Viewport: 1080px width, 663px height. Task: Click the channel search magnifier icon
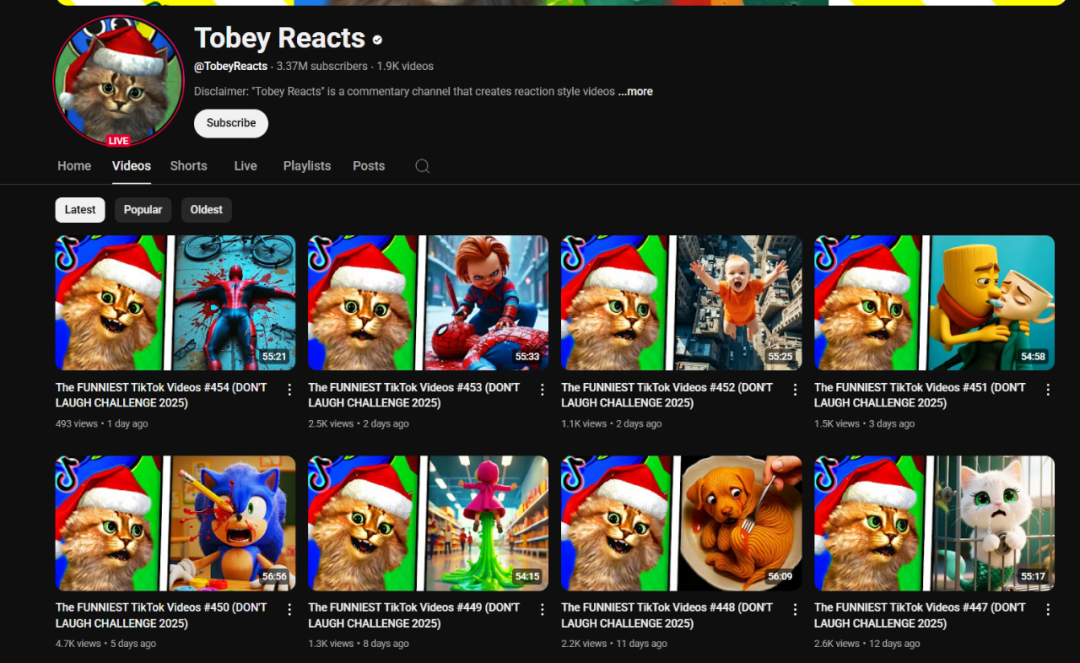pos(422,166)
